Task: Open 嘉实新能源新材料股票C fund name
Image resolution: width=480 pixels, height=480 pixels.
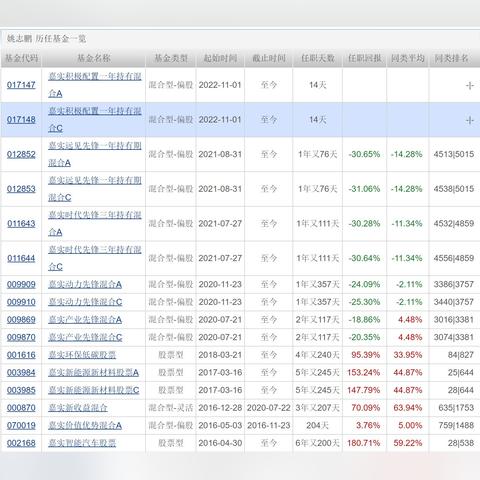Action: click(93, 390)
